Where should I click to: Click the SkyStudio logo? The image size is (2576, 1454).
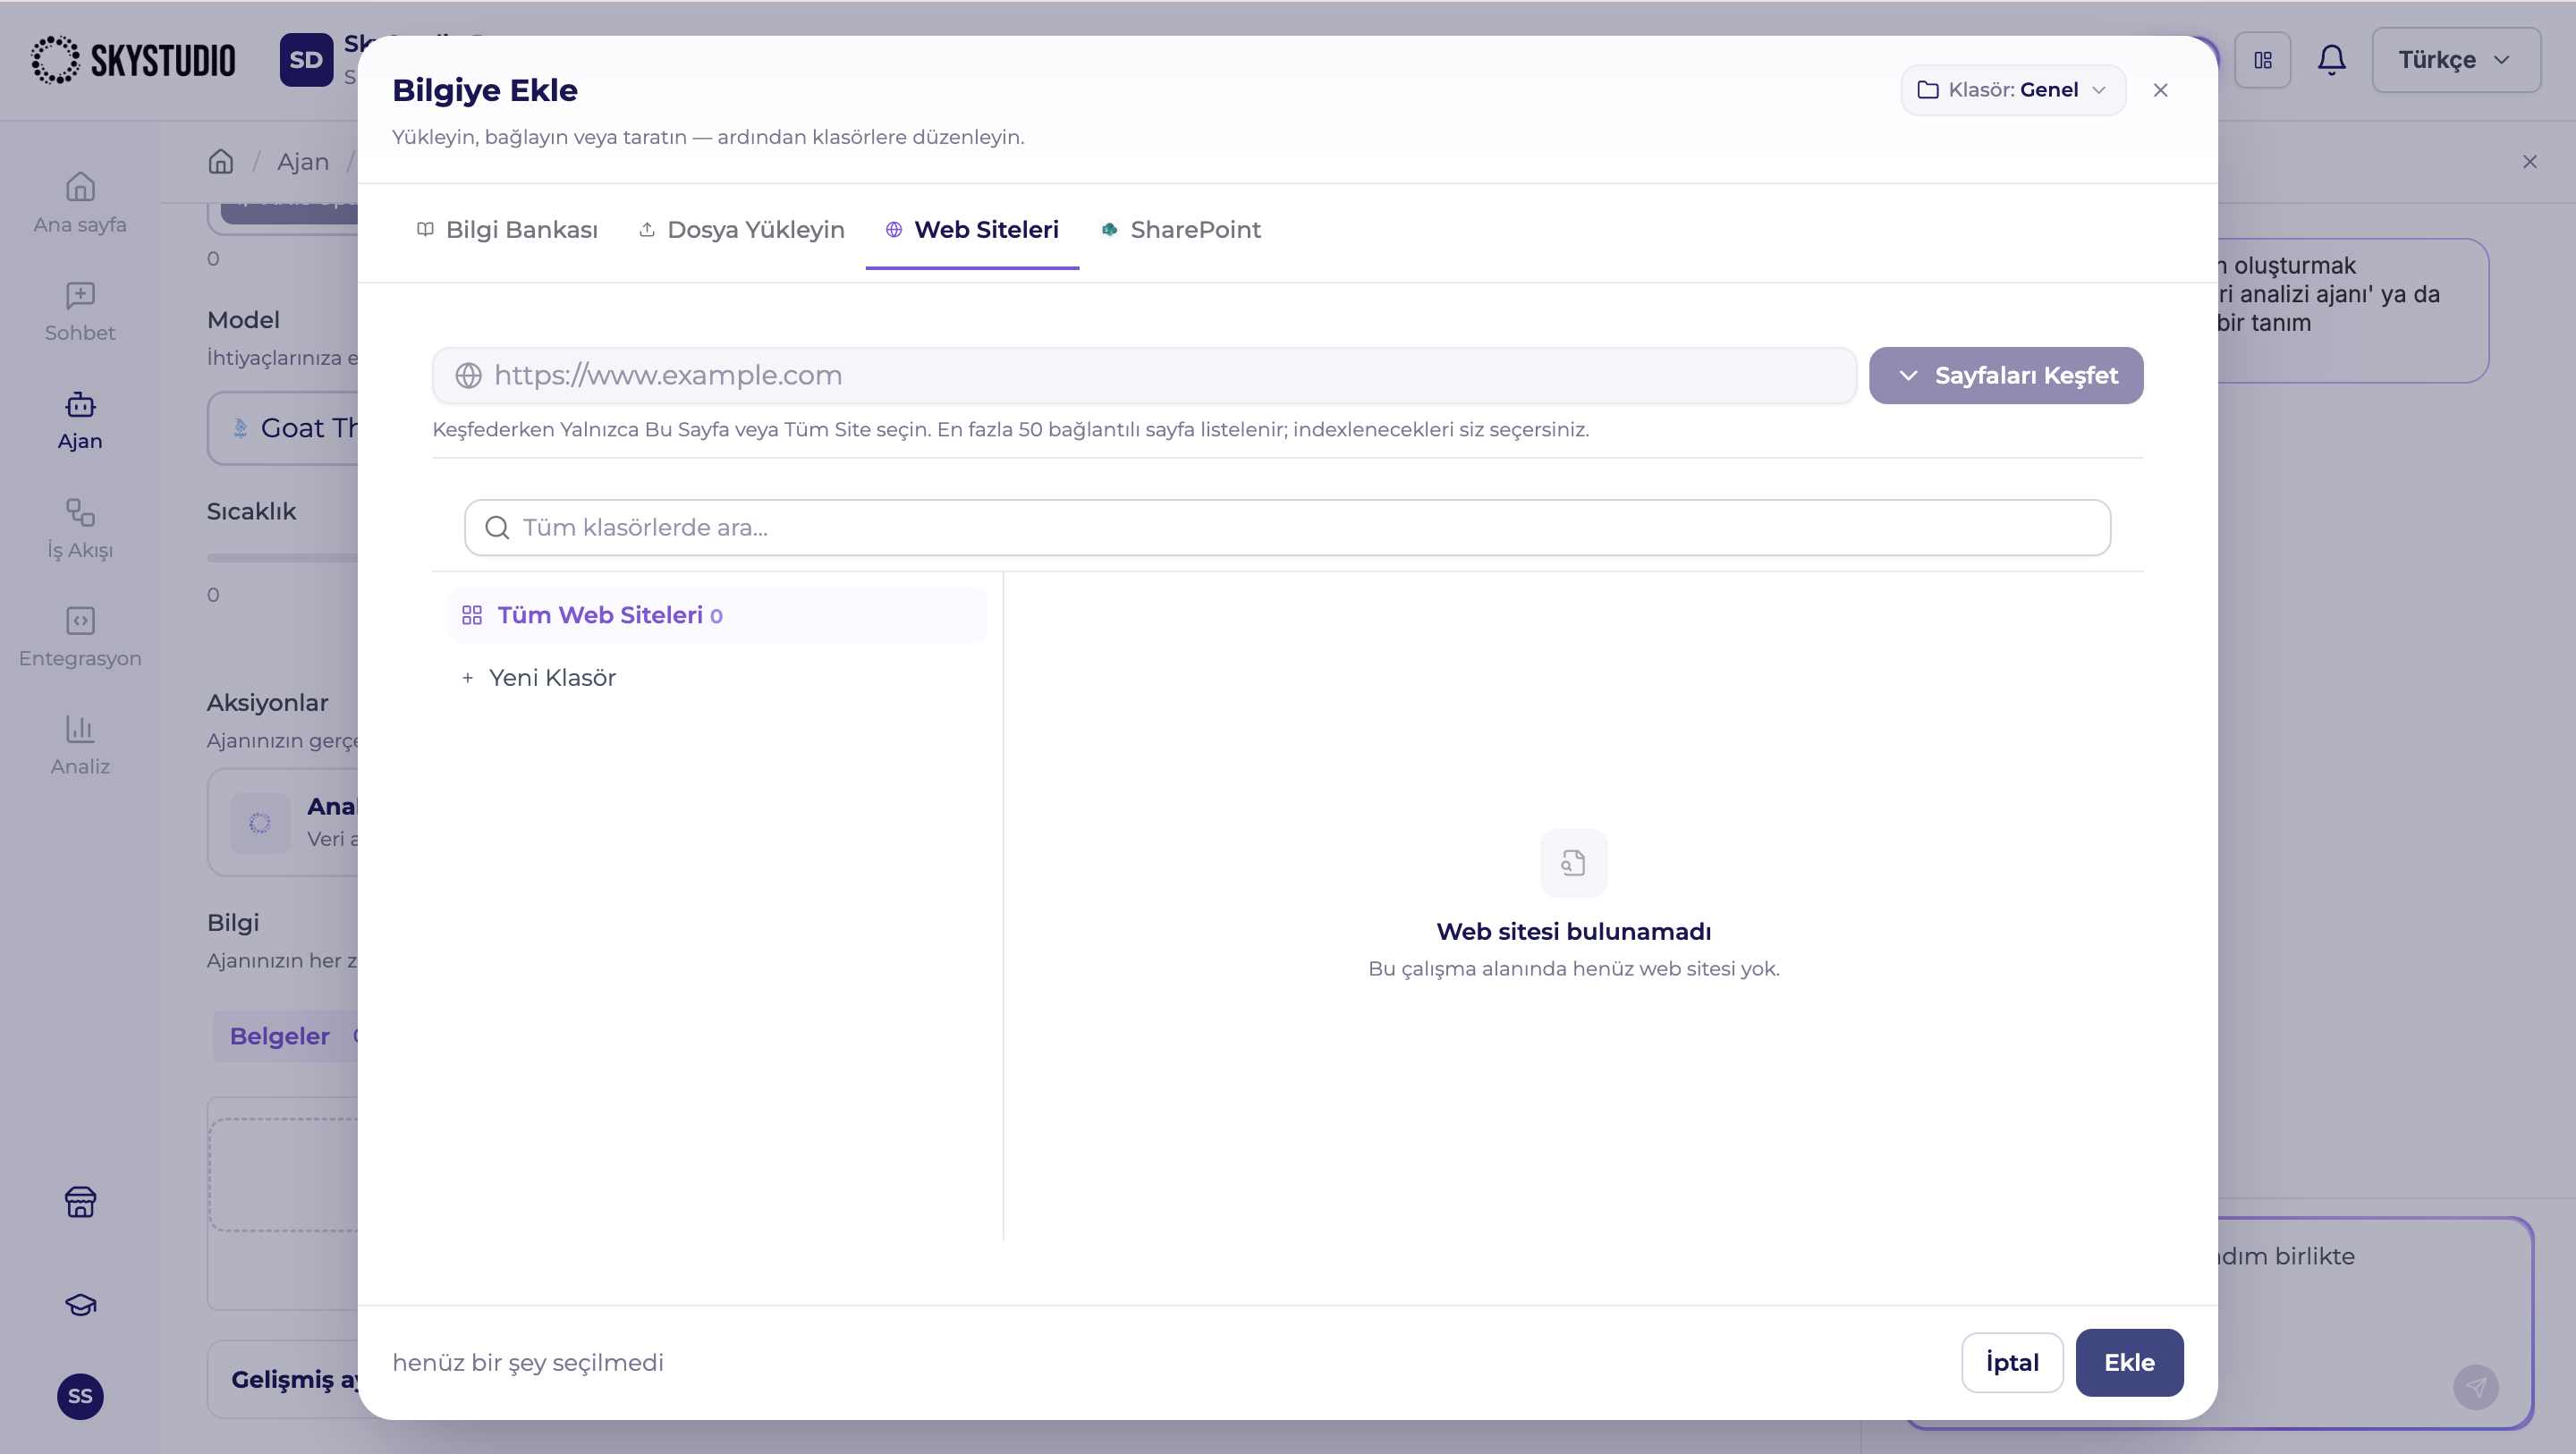(x=133, y=60)
